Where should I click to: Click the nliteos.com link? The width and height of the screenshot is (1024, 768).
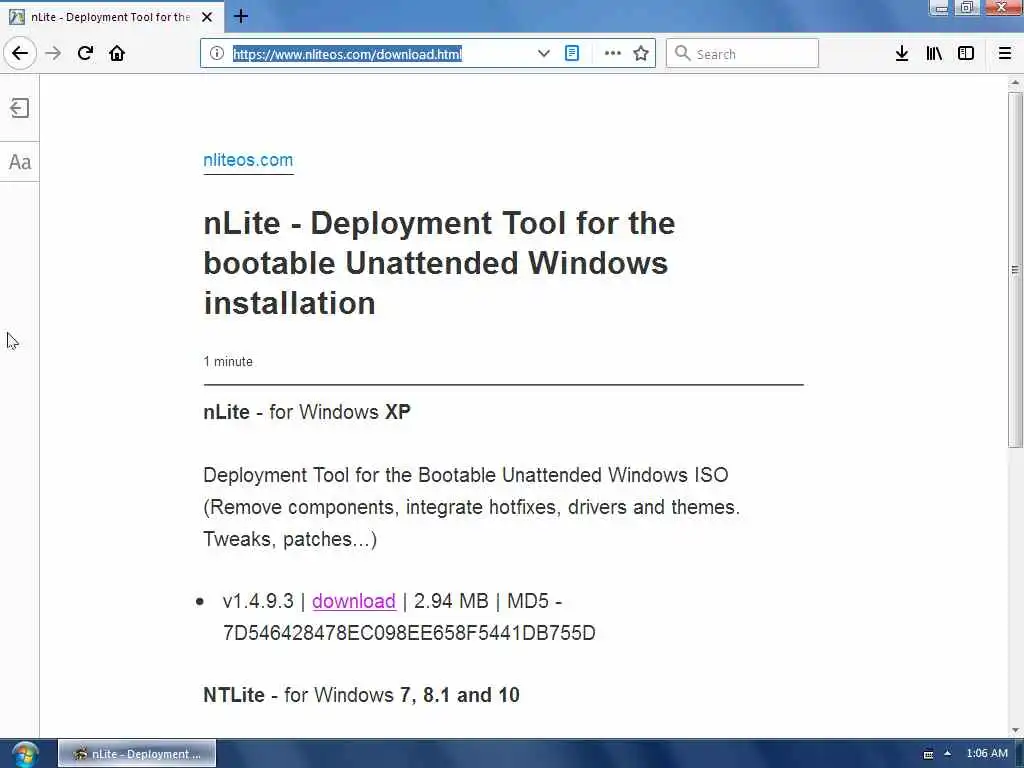tap(248, 160)
